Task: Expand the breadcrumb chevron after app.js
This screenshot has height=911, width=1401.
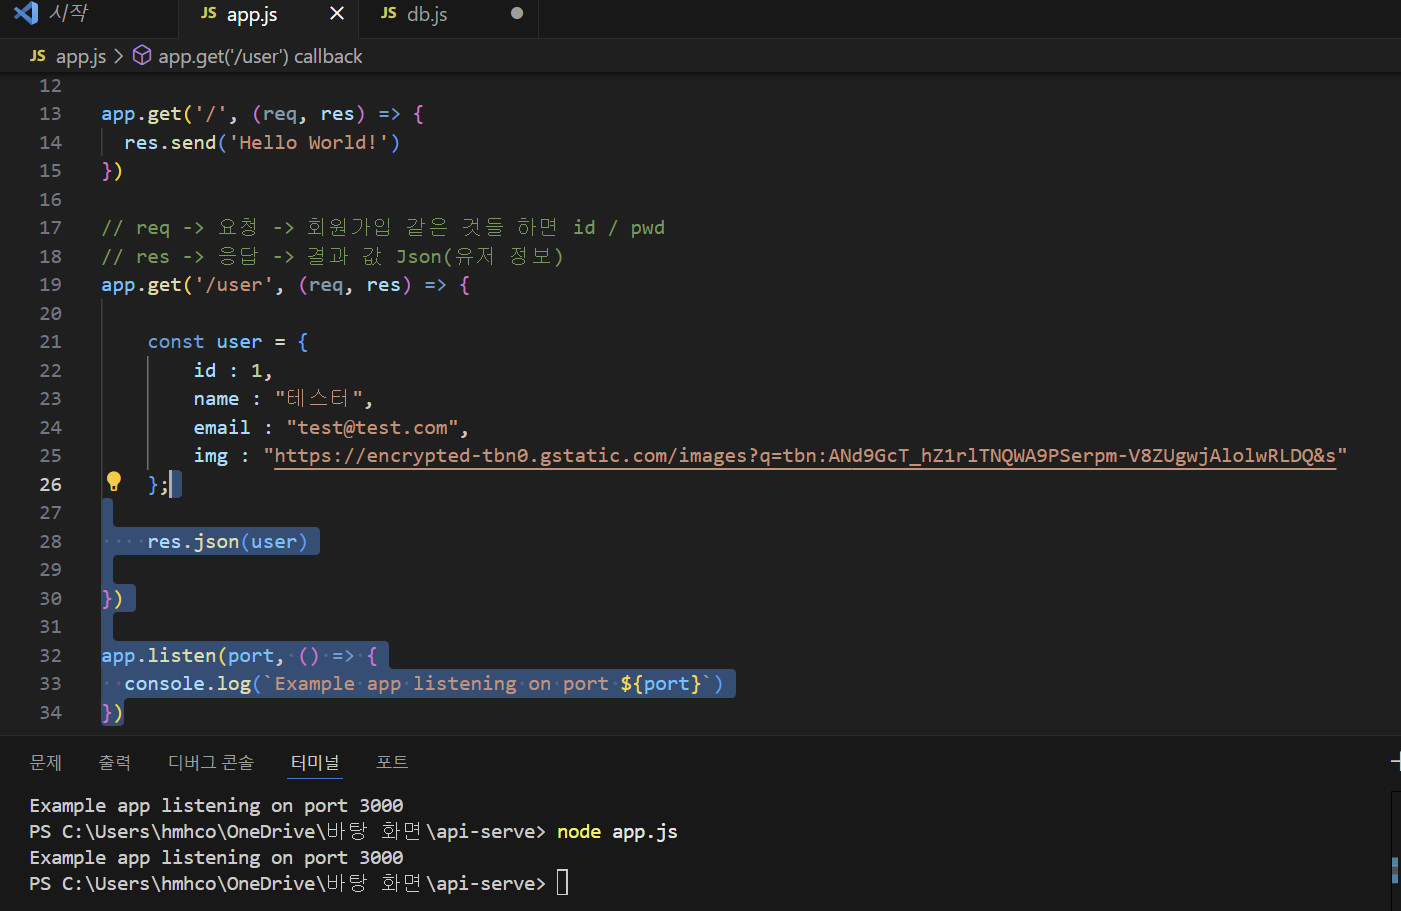Action: click(x=119, y=56)
